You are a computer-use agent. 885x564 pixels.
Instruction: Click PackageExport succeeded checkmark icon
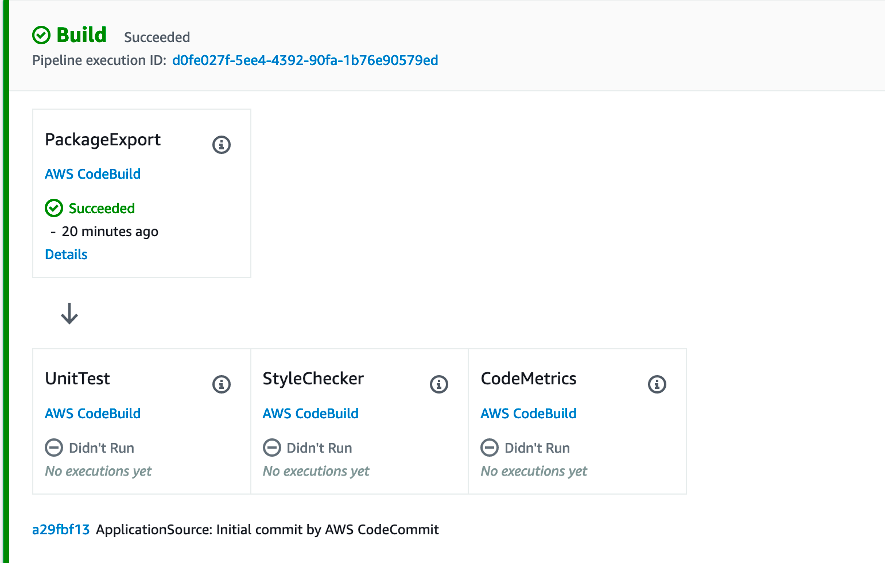[54, 208]
